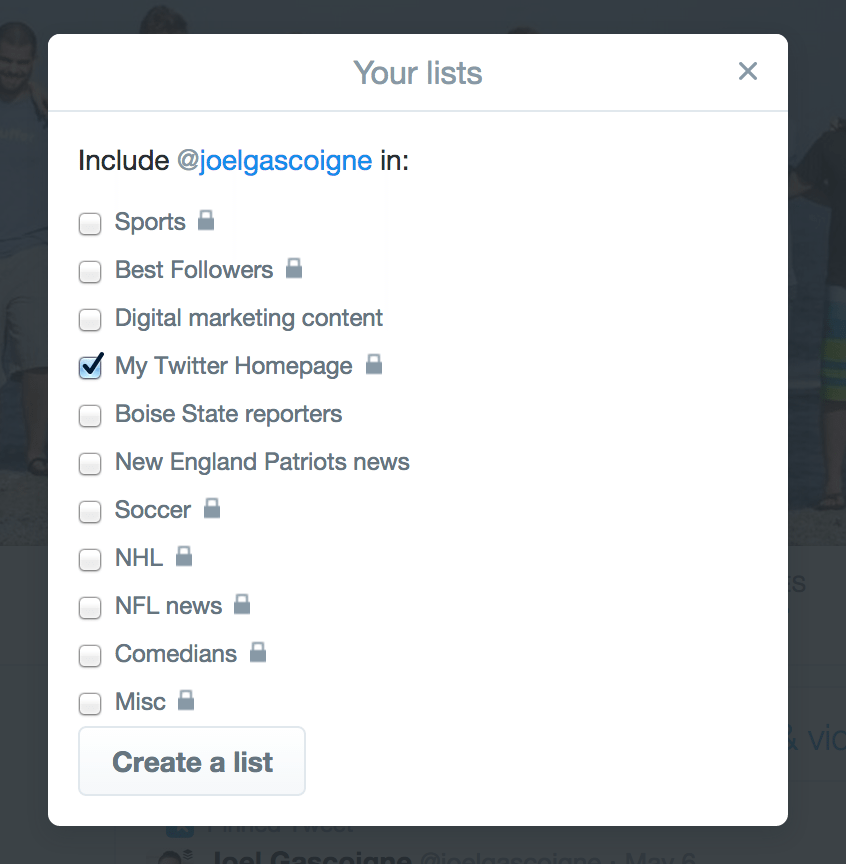Image resolution: width=846 pixels, height=864 pixels.
Task: Check the Digital marketing content box
Action: (x=90, y=320)
